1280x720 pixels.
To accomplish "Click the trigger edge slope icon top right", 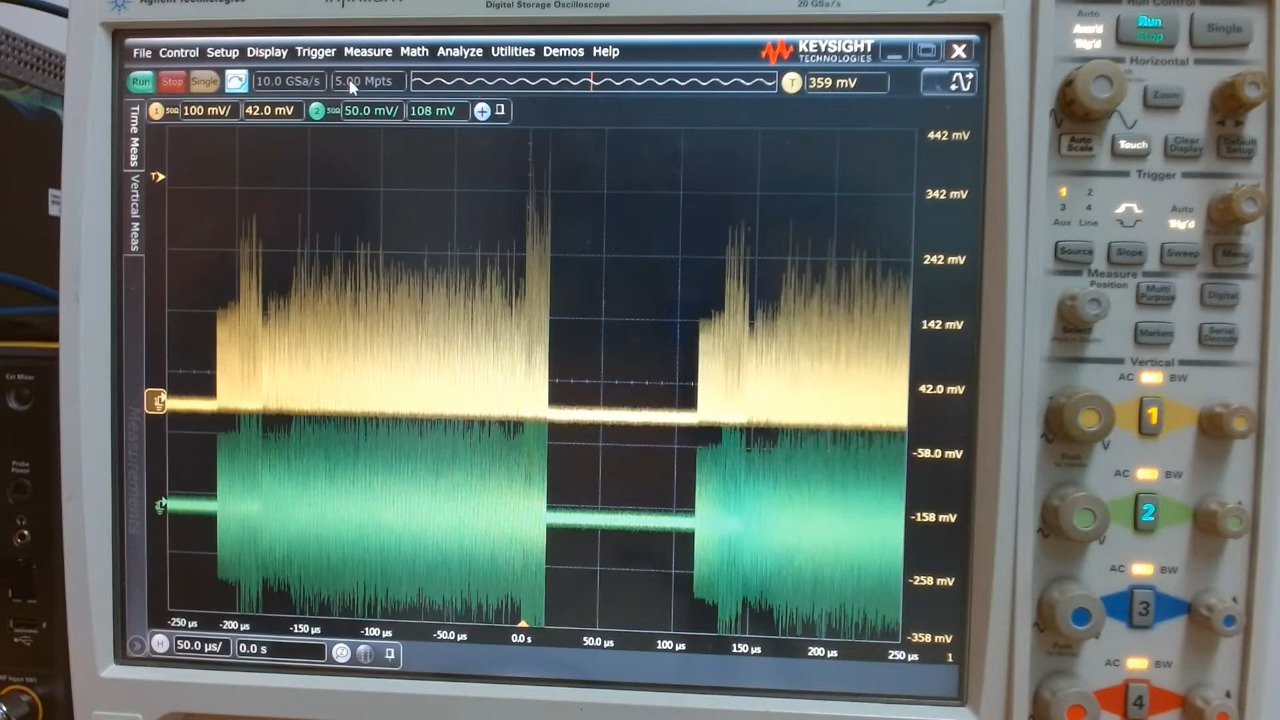I will pyautogui.click(x=948, y=82).
